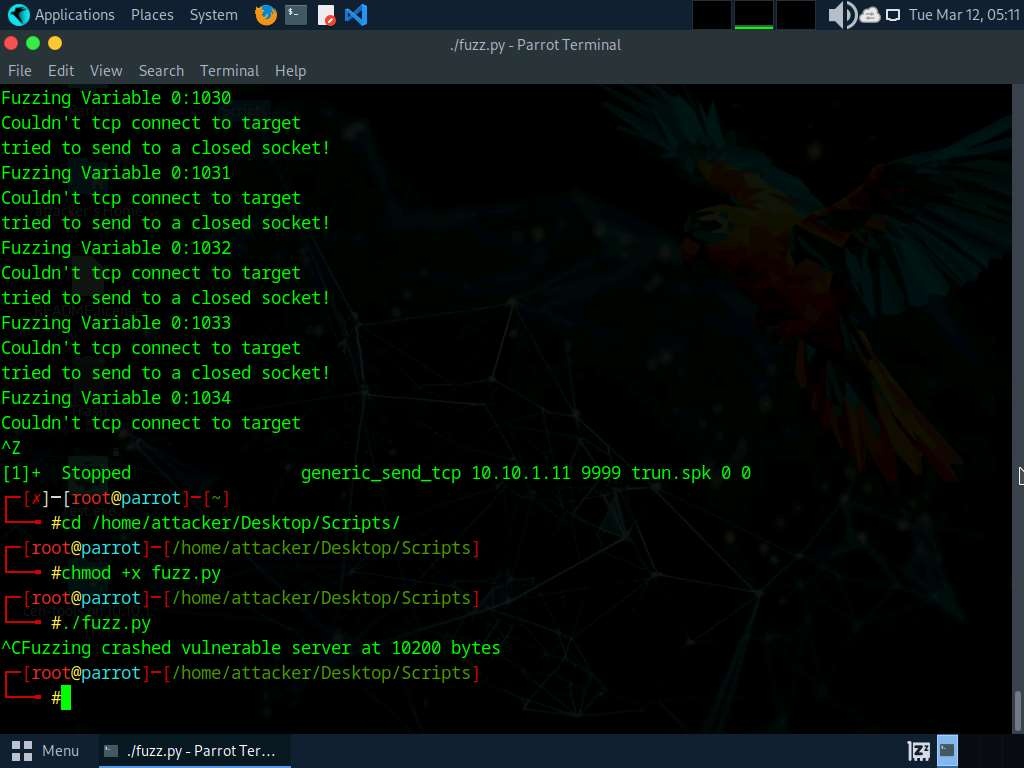This screenshot has width=1024, height=768.
Task: Open the System menu
Action: (x=213, y=15)
